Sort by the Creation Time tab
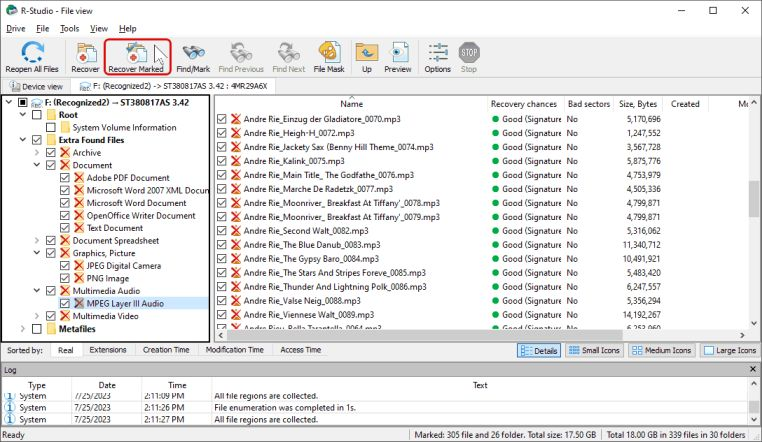Image resolution: width=762 pixels, height=442 pixels. (x=166, y=350)
